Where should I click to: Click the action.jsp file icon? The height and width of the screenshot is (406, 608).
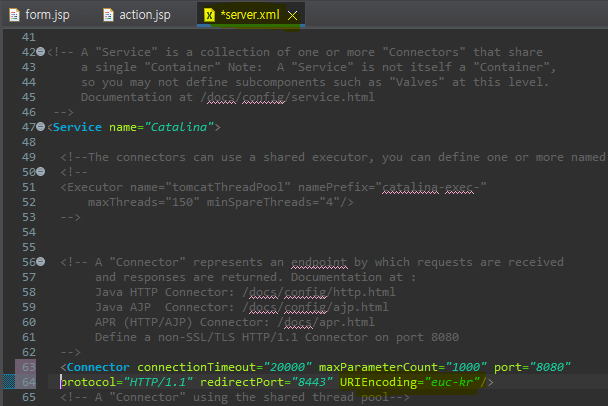click(x=108, y=15)
